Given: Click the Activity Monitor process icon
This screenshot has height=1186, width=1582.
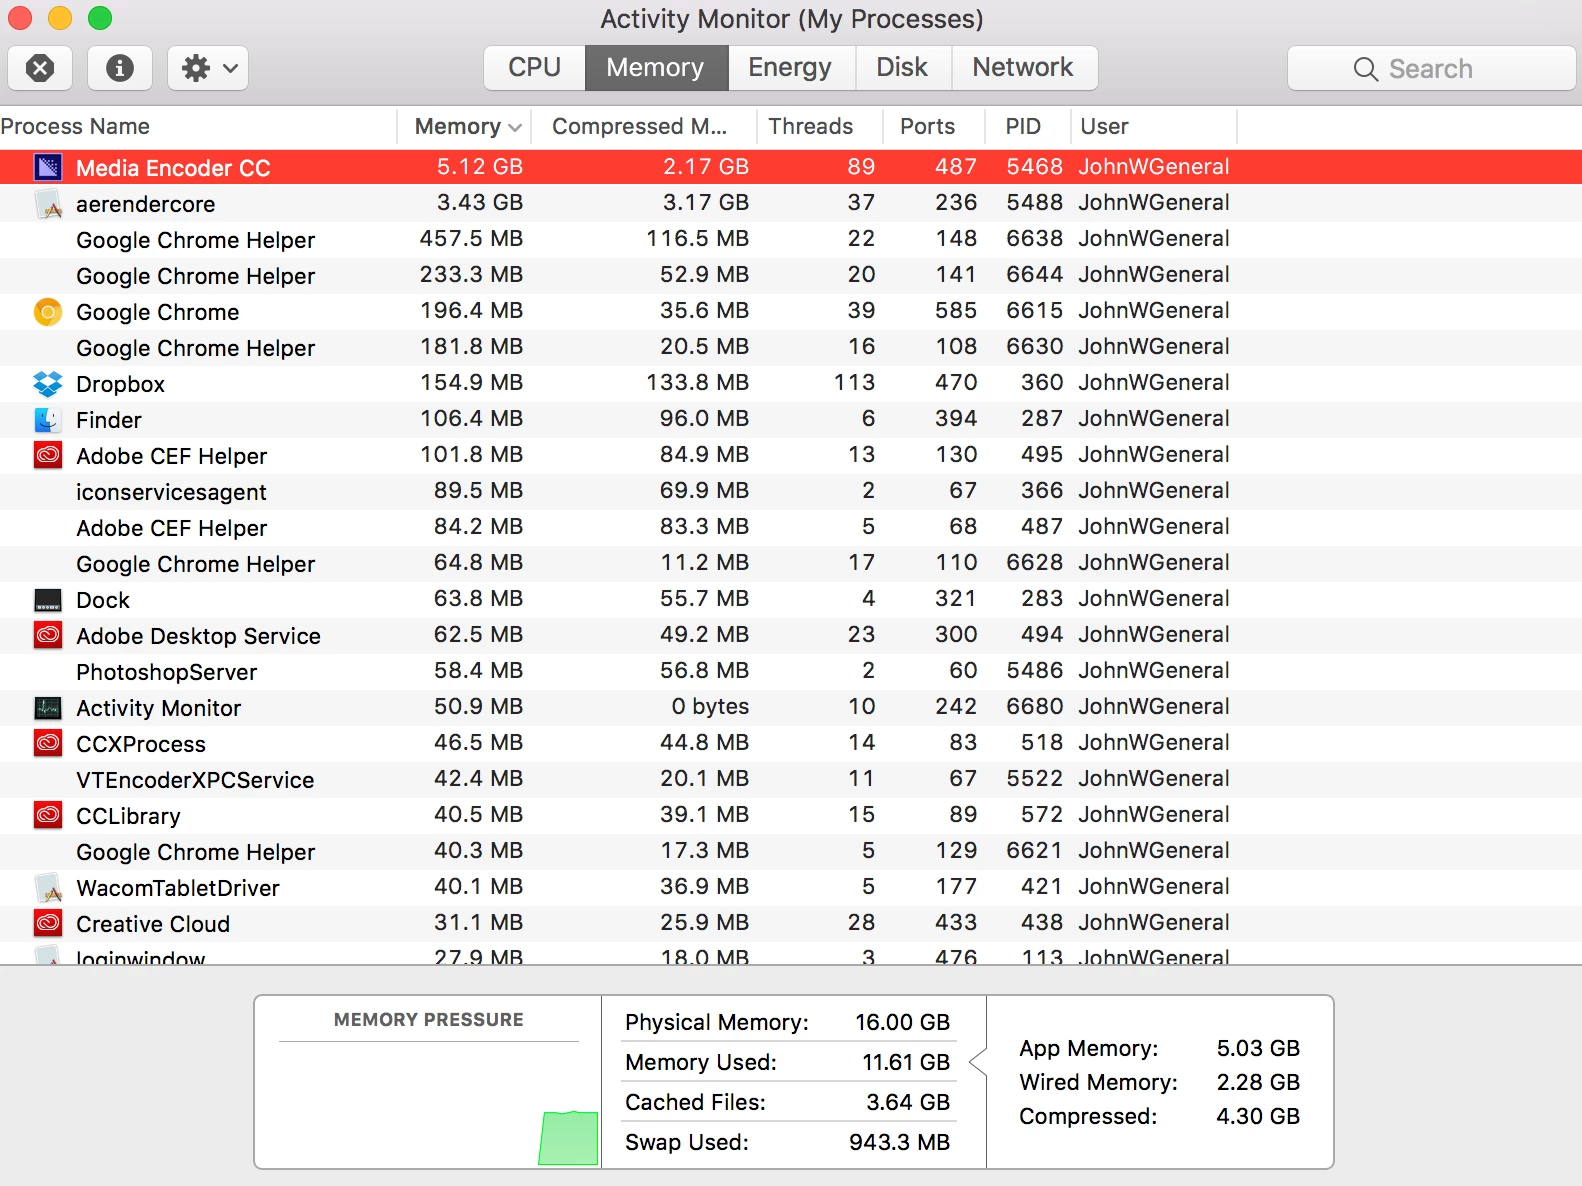Looking at the screenshot, I should (x=48, y=708).
